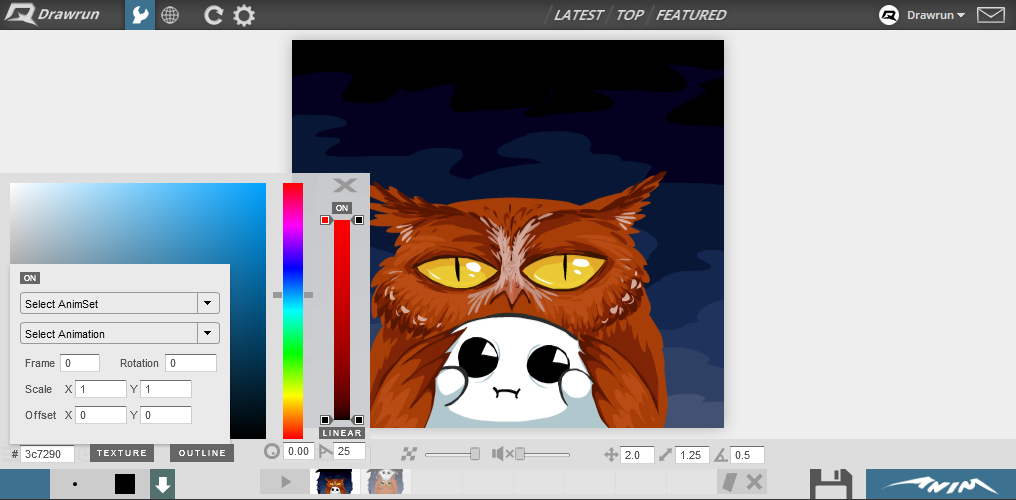
Task: Click the TEXTURE button
Action: [x=122, y=453]
